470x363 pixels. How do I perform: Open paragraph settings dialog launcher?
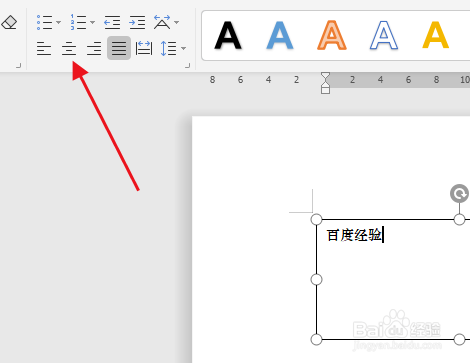click(188, 66)
